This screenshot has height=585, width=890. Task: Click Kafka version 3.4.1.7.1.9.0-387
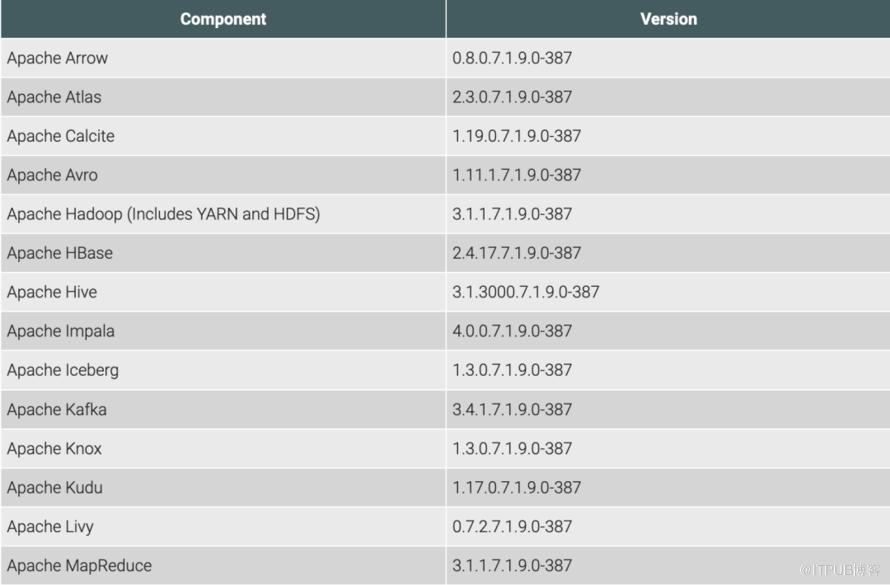(x=512, y=409)
